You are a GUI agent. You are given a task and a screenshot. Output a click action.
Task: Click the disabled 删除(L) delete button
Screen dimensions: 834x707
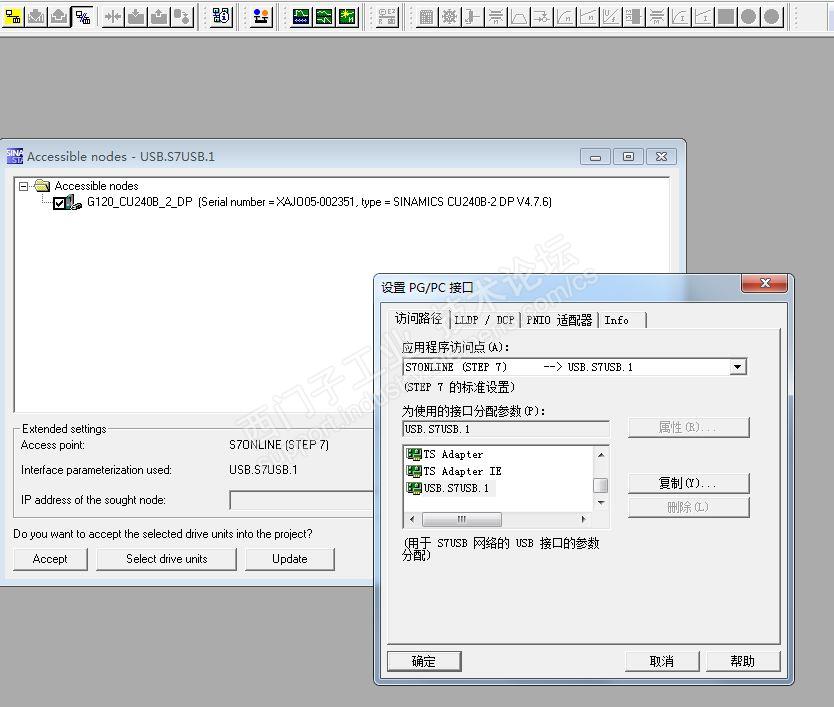688,508
